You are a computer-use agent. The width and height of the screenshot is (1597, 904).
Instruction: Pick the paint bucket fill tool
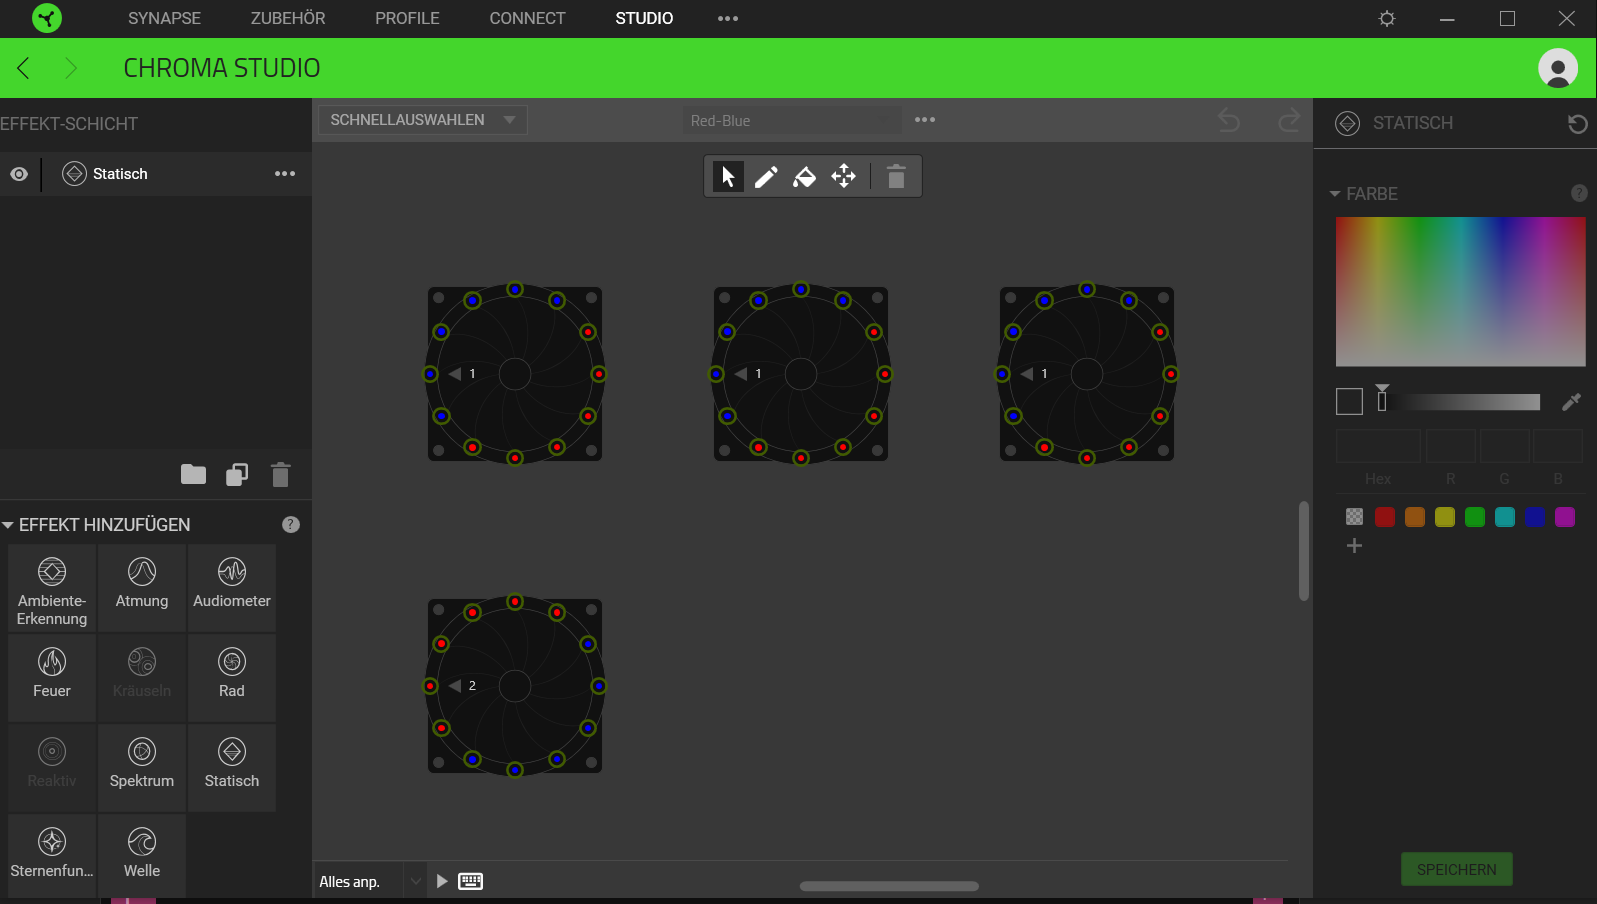804,177
